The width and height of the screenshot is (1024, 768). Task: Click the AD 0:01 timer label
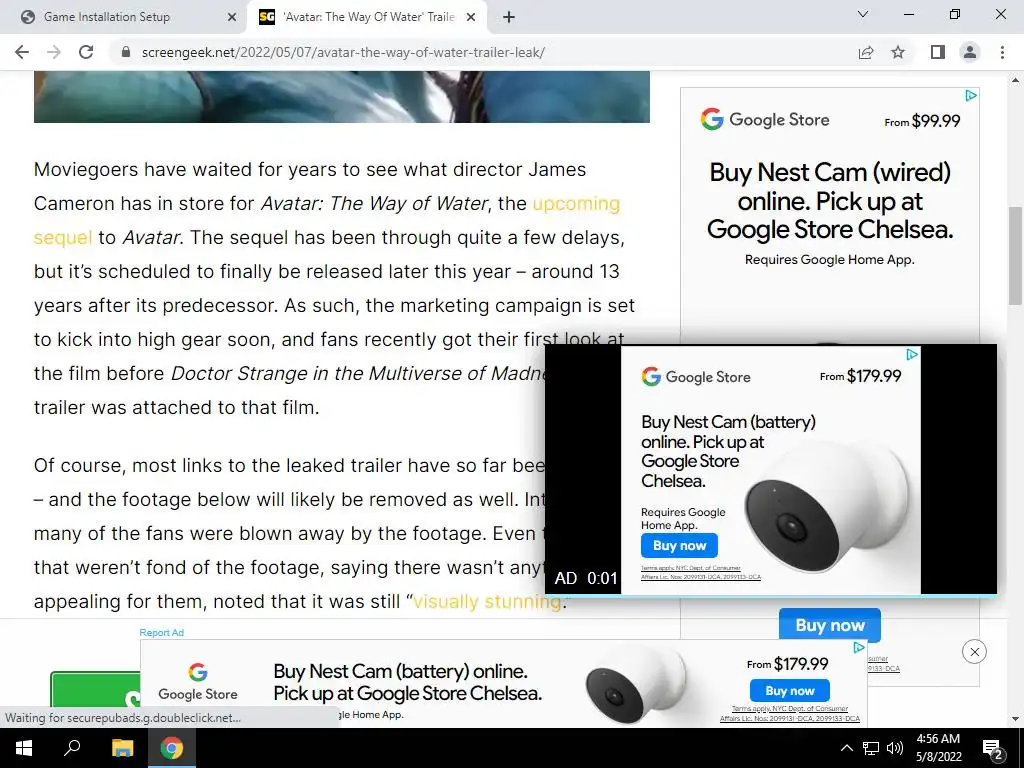coord(586,578)
